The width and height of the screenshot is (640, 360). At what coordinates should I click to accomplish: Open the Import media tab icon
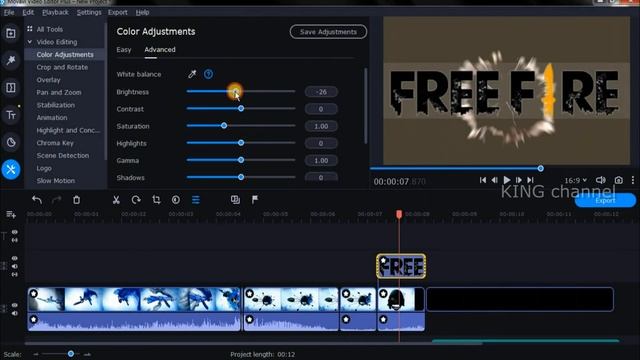[x=11, y=33]
